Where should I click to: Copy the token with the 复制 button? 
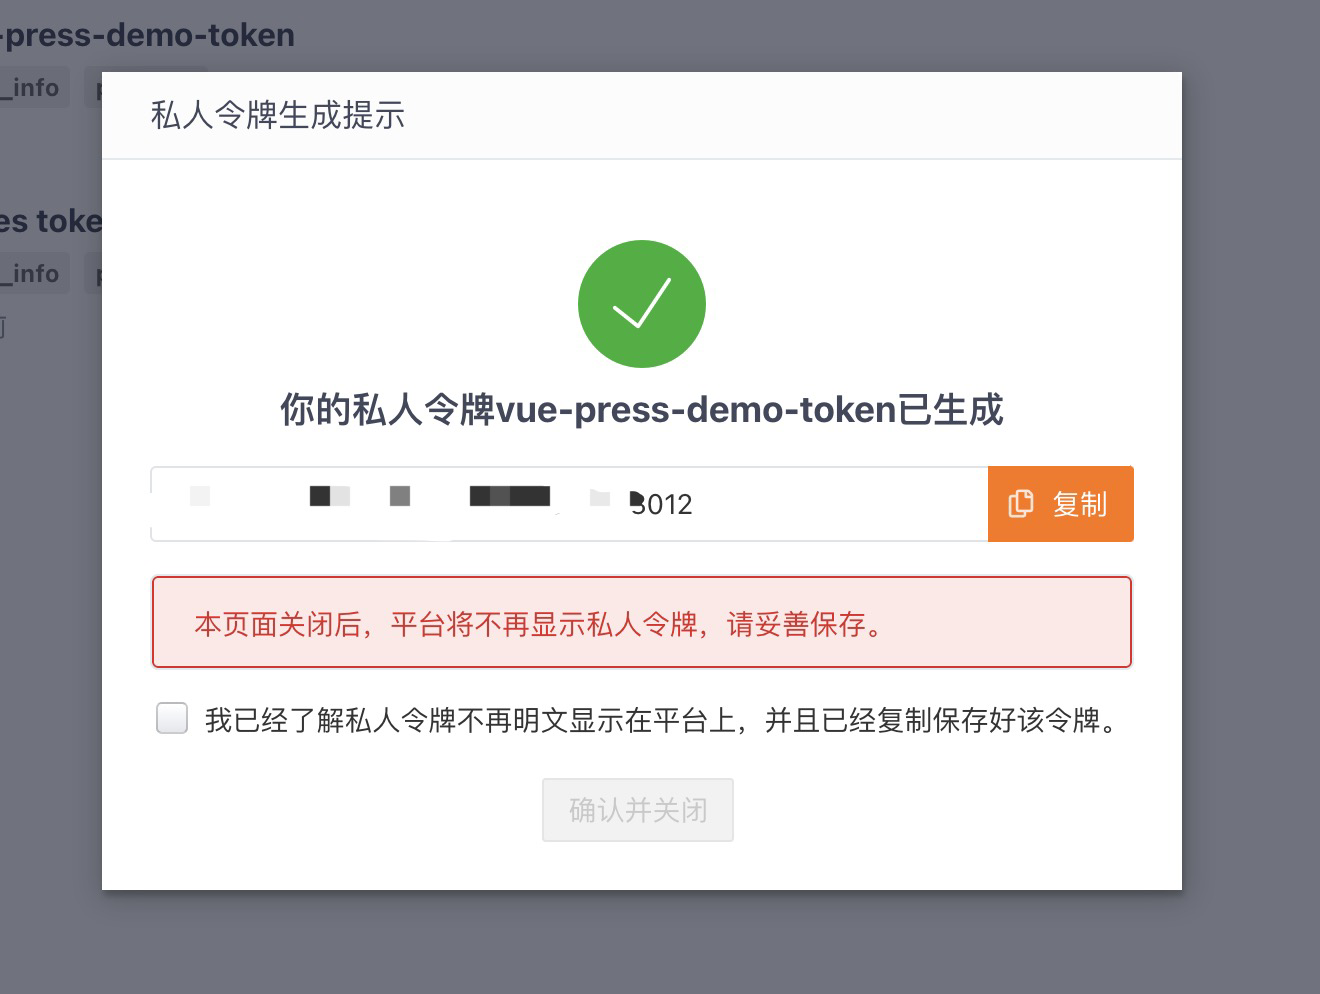1060,504
